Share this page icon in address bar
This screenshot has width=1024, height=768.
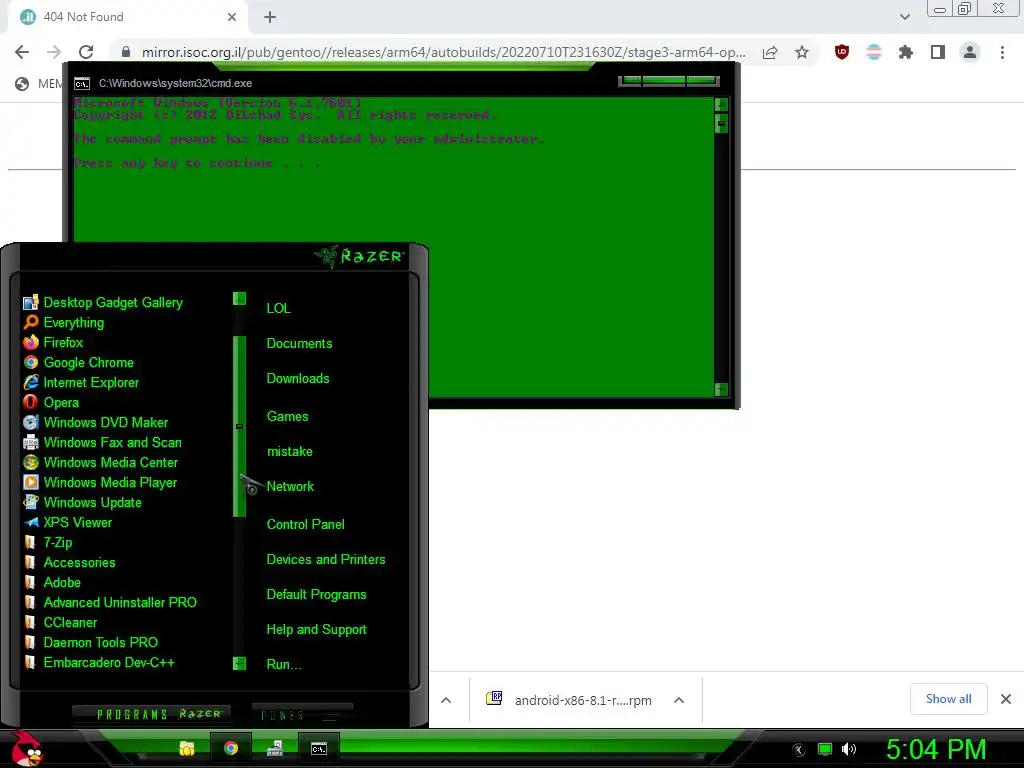tap(770, 52)
